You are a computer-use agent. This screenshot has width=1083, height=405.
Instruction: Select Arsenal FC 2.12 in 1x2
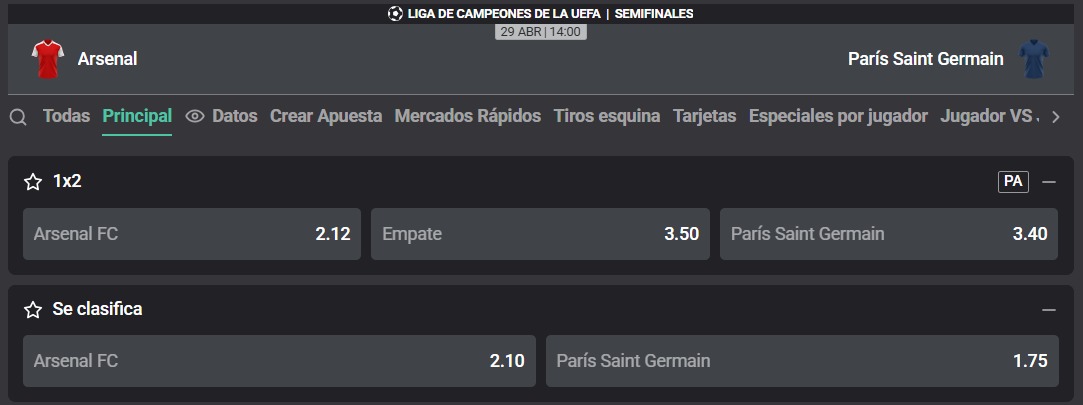[192, 234]
